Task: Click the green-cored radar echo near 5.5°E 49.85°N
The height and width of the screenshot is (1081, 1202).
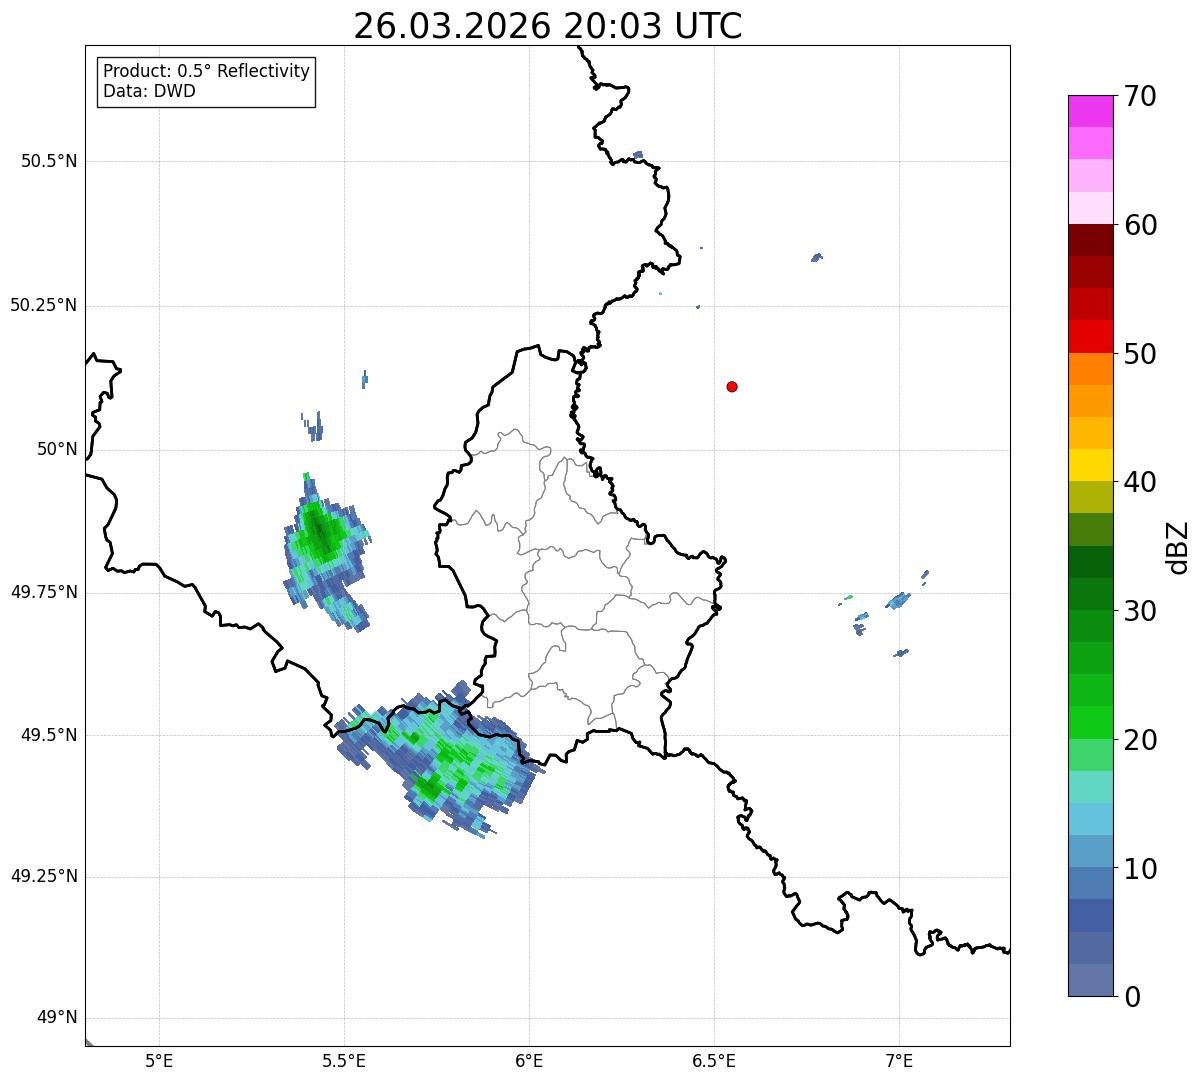Action: point(327,552)
